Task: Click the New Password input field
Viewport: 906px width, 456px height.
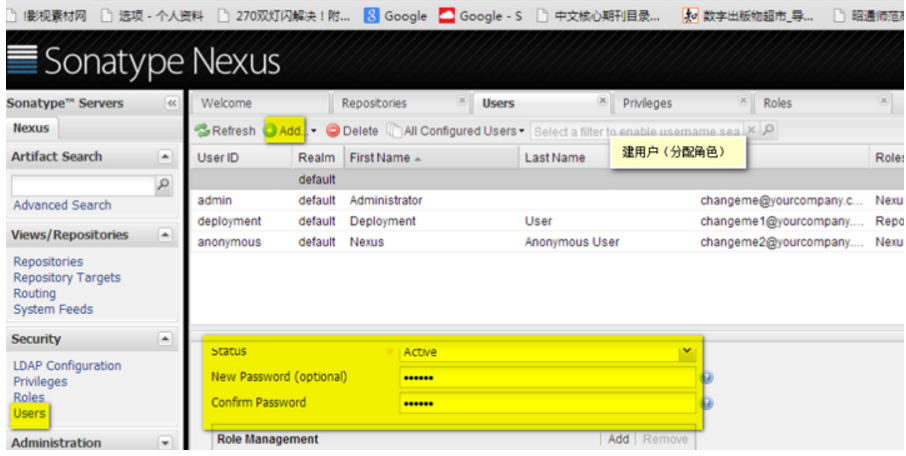Action: (x=546, y=377)
